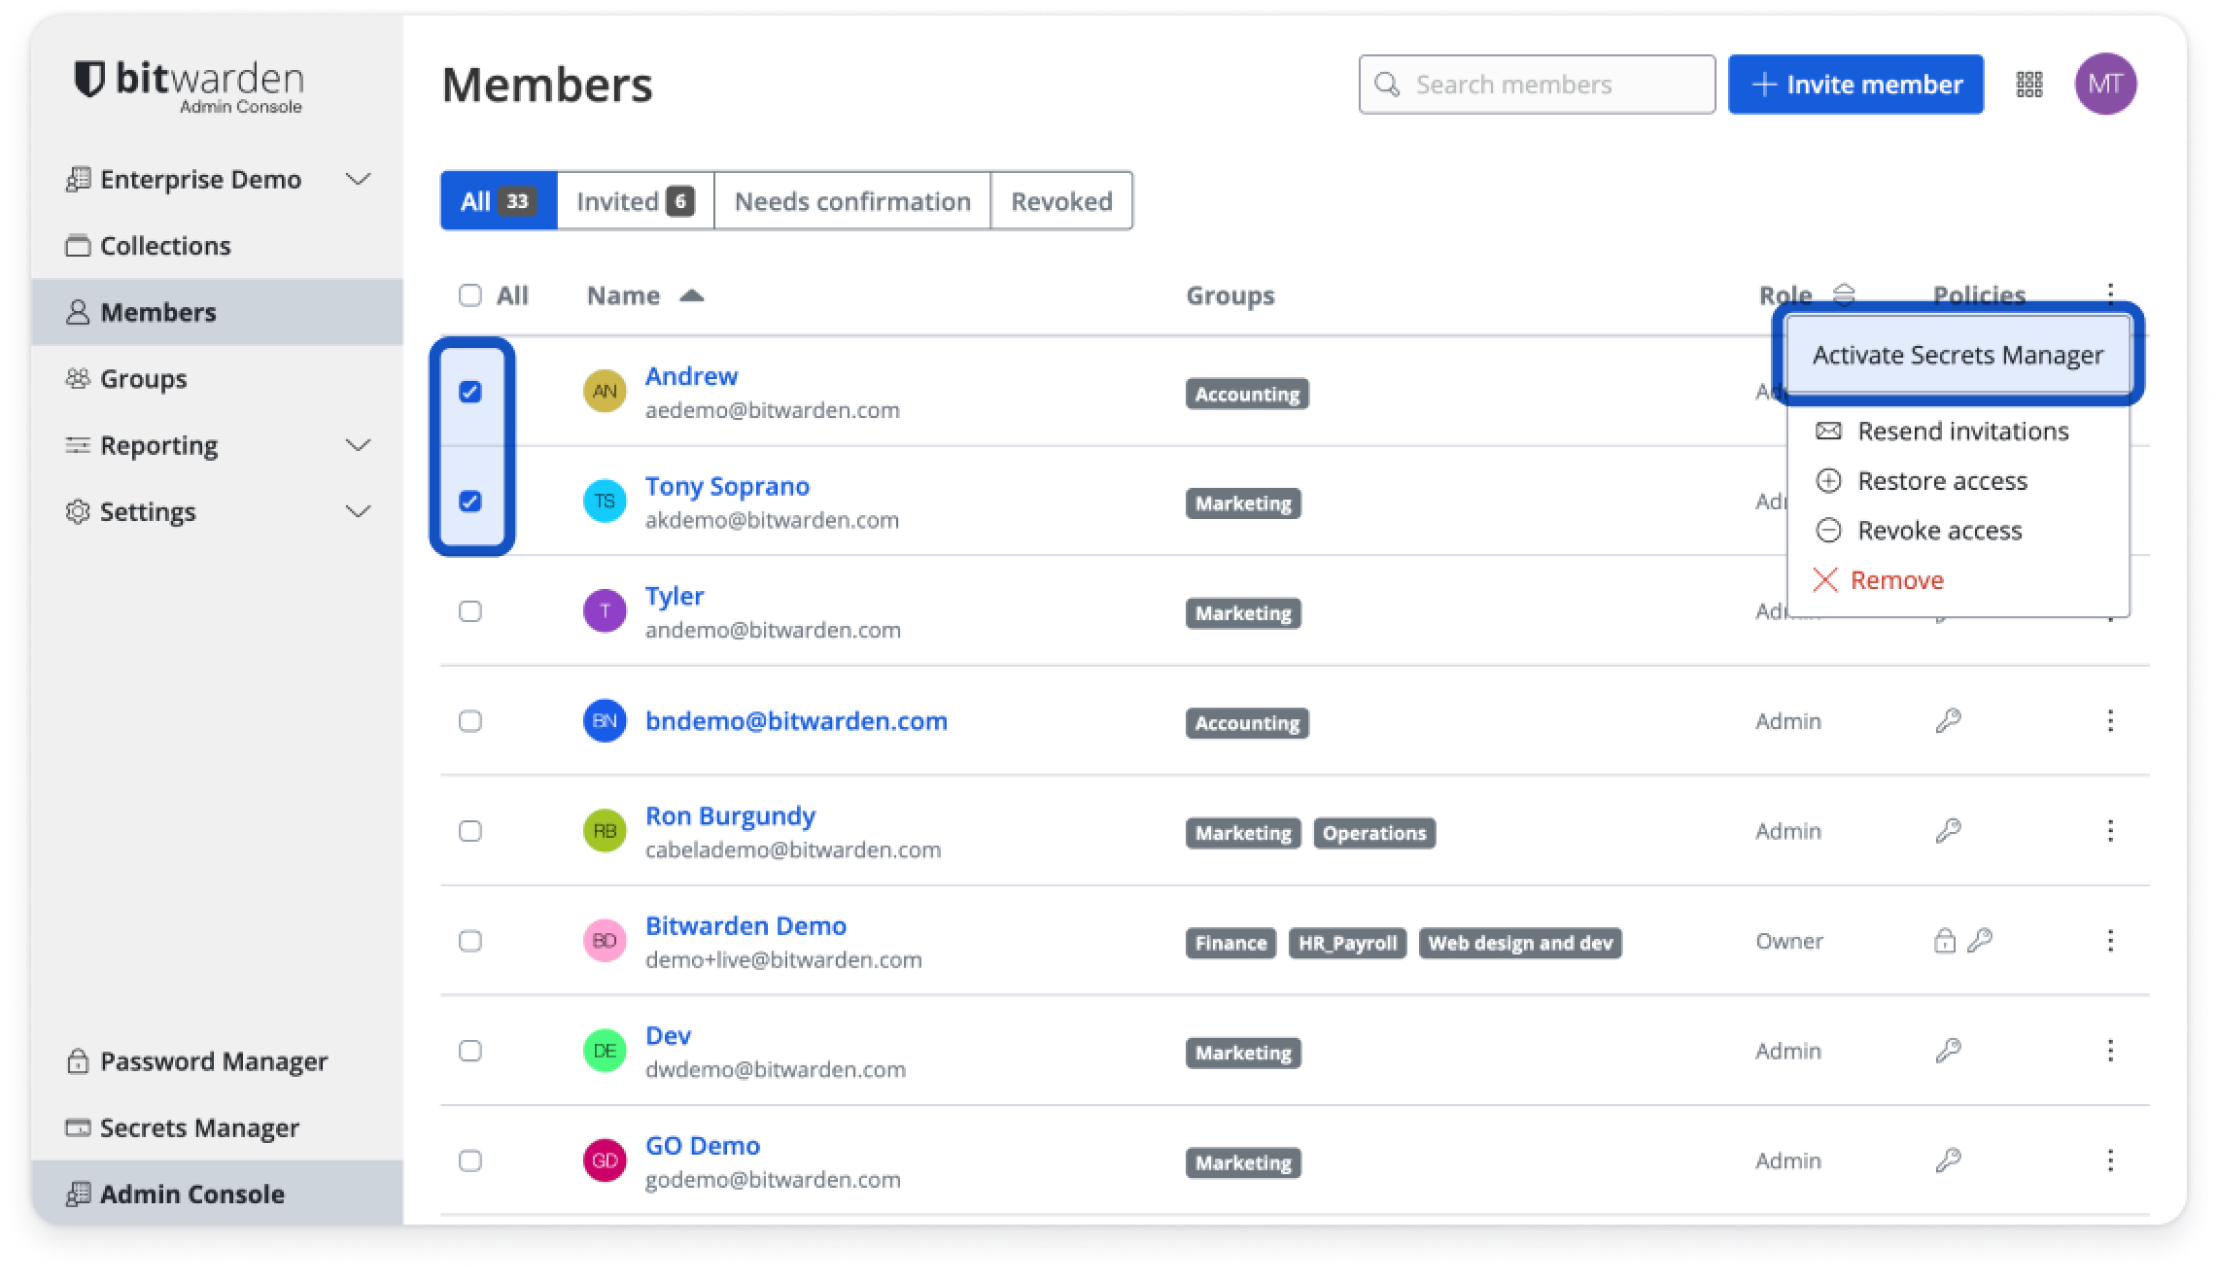Image resolution: width=2218 pixels, height=1274 pixels.
Task: Switch to the Revoked tab
Action: (x=1061, y=201)
